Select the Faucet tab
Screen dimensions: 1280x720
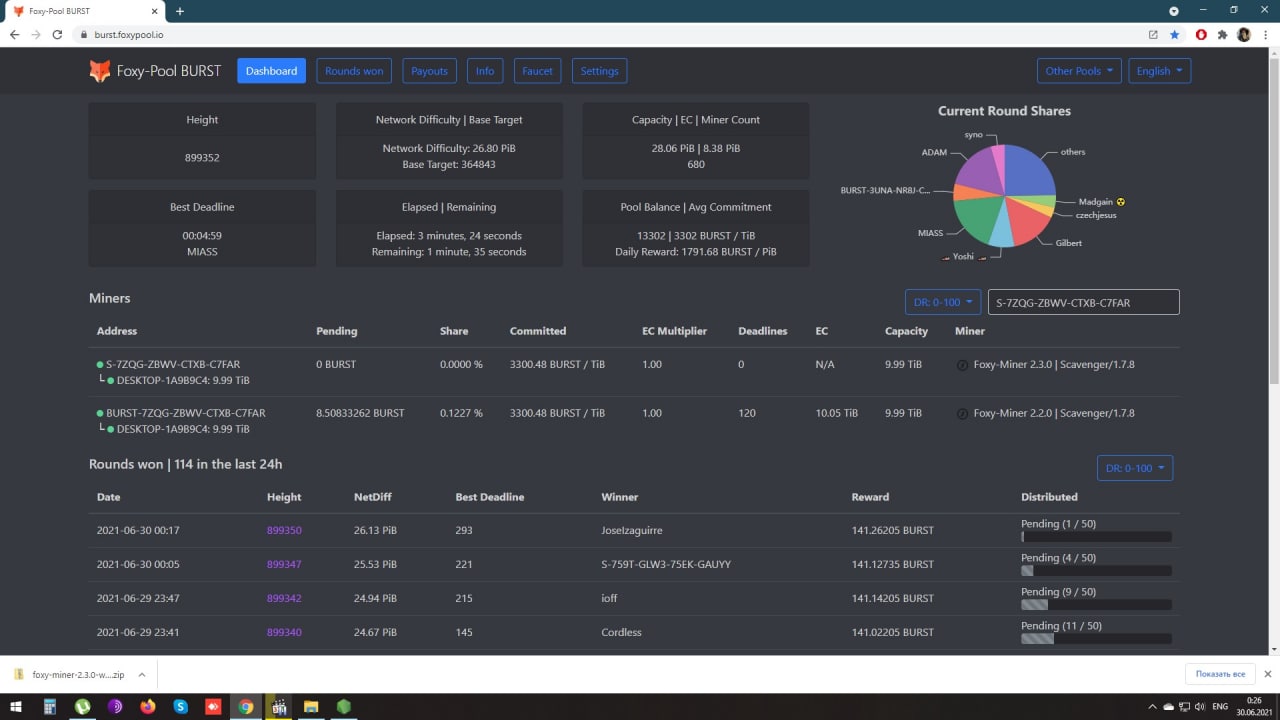(537, 71)
